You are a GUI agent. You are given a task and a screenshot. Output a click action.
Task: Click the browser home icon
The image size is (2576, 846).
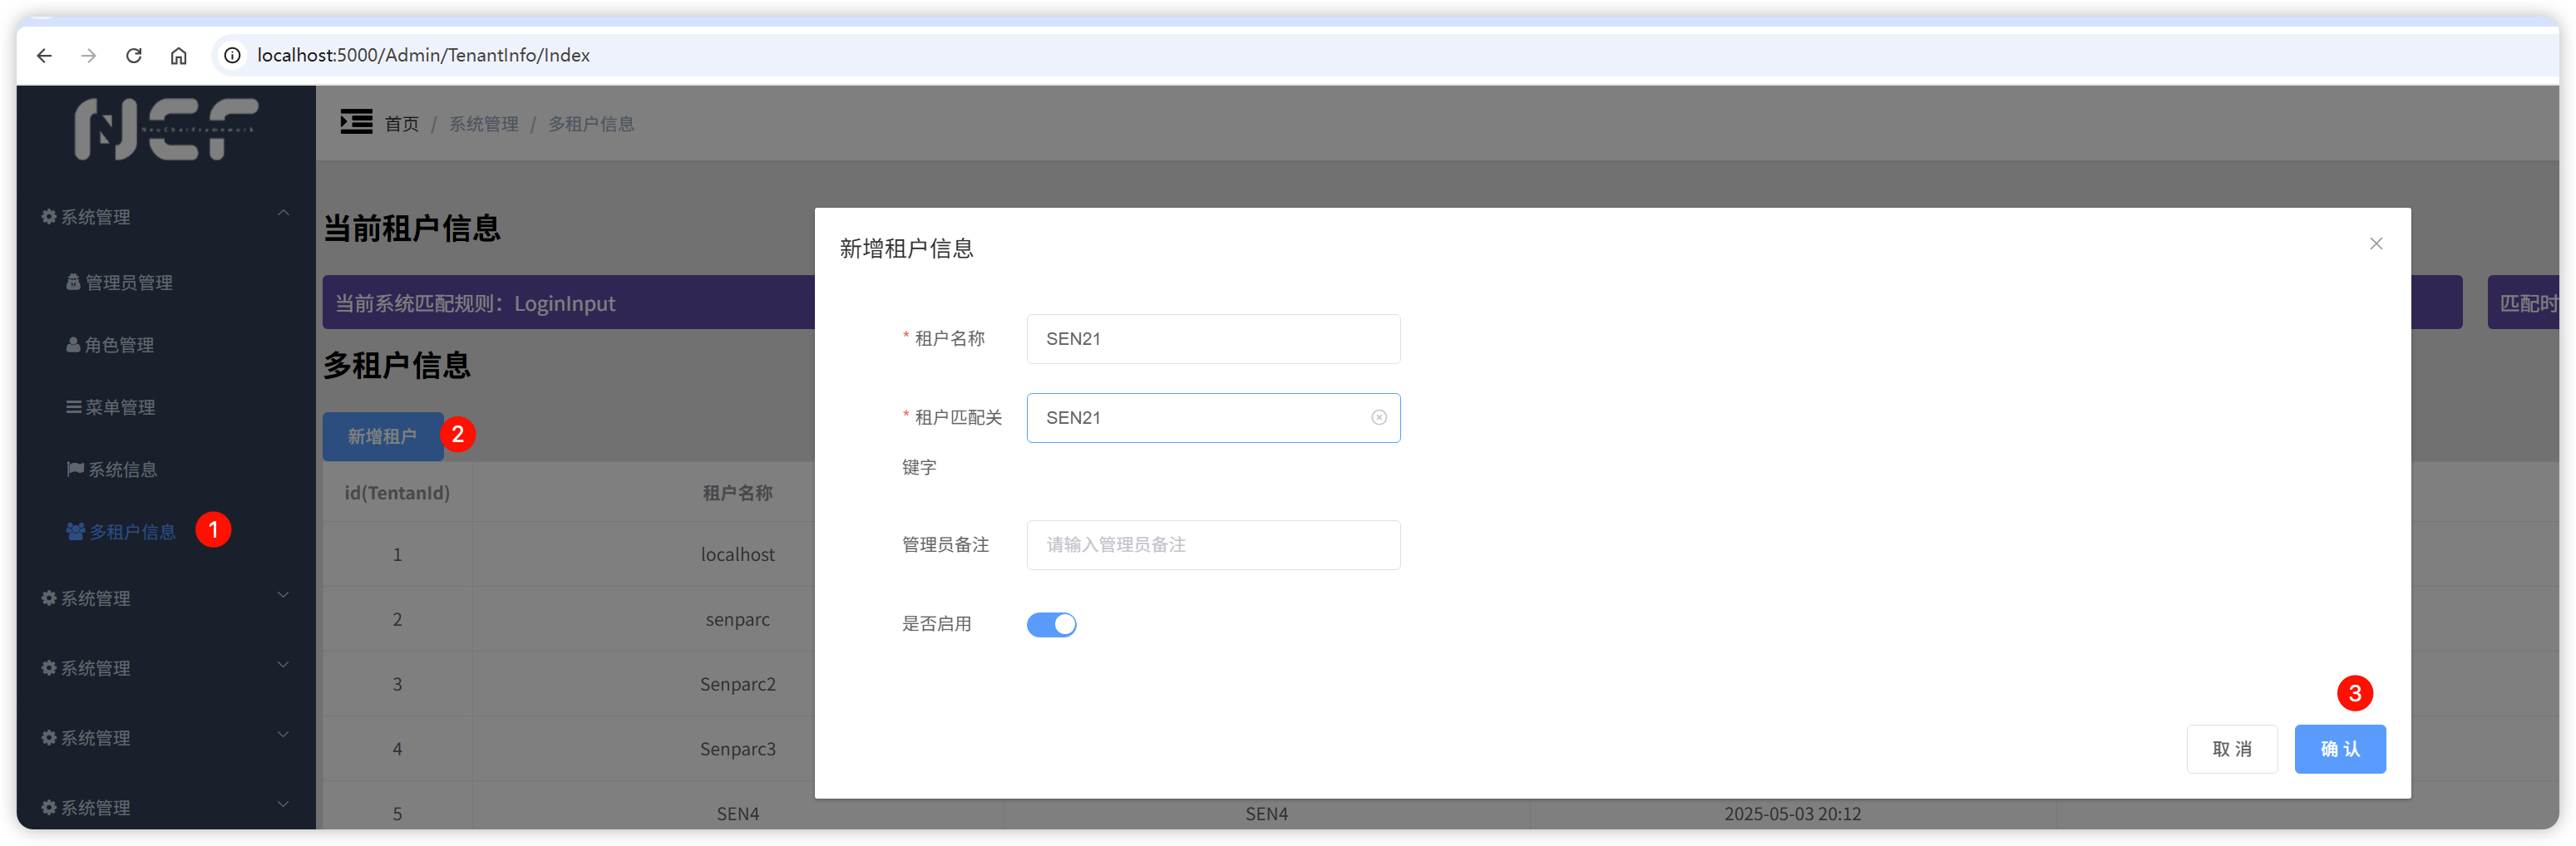tap(178, 56)
